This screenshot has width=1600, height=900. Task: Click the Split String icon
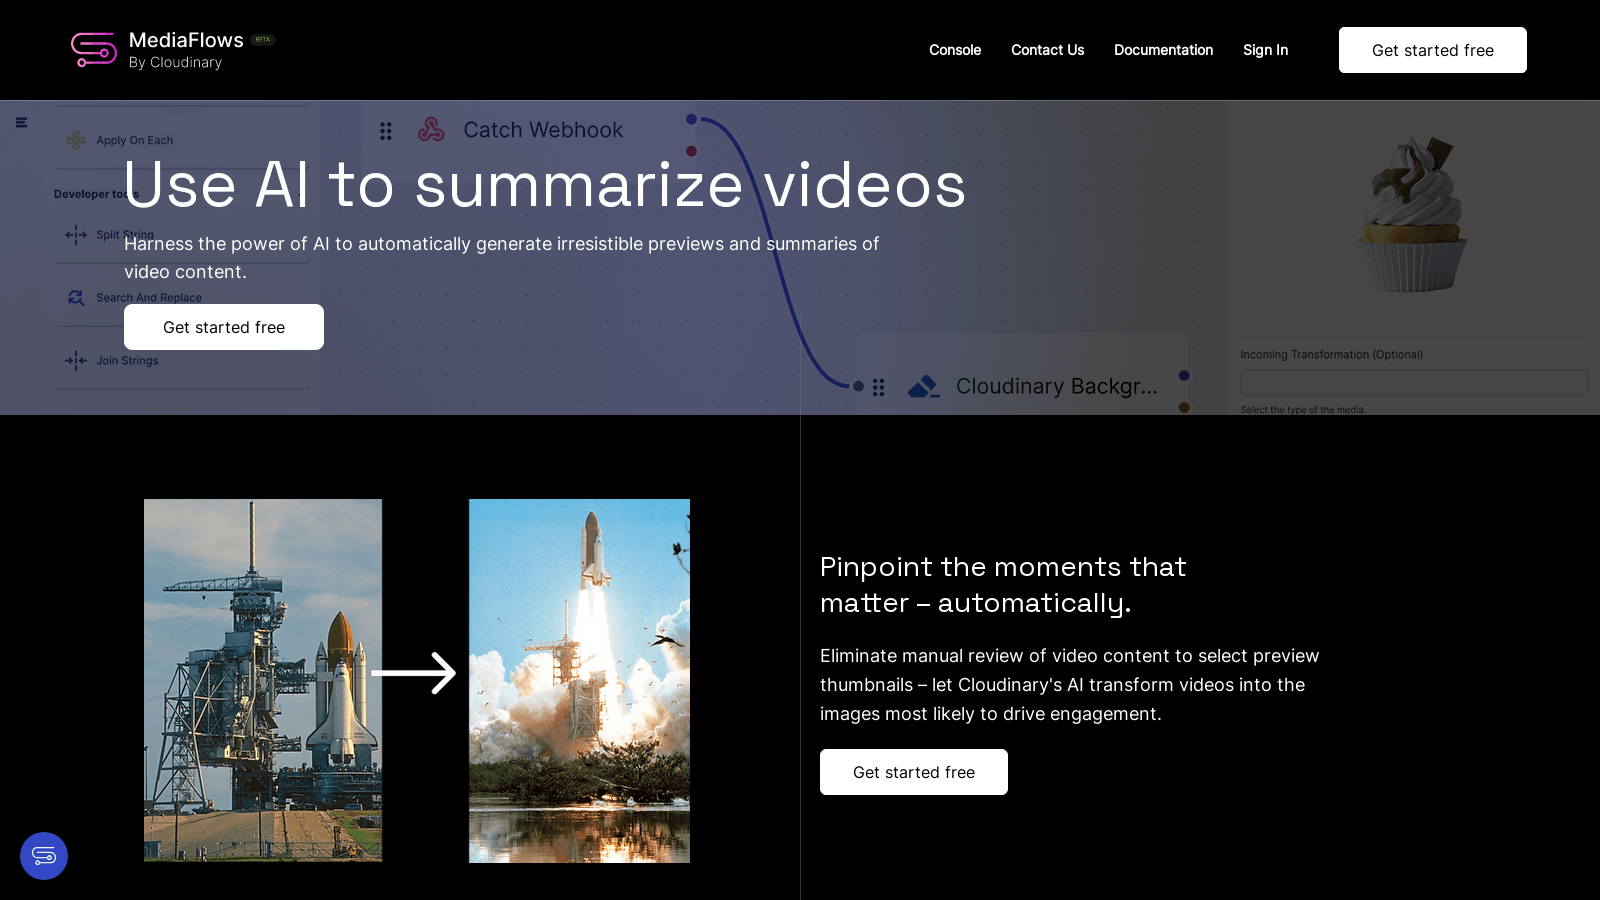click(x=76, y=235)
